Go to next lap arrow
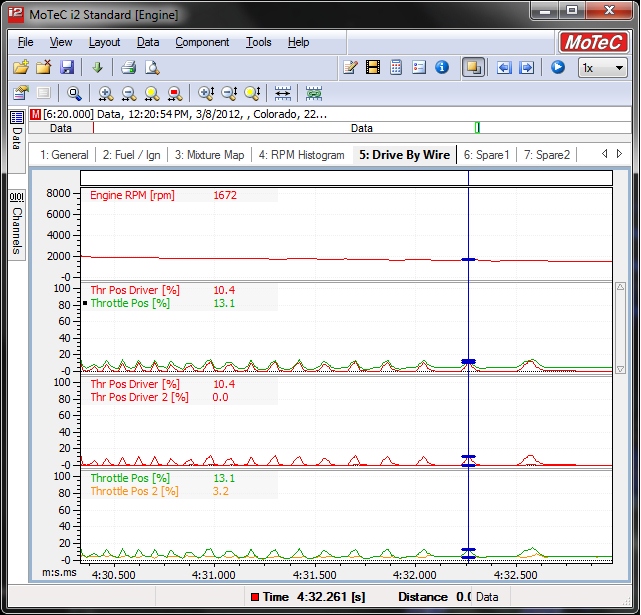Image resolution: width=641 pixels, height=615 pixels. (527, 67)
